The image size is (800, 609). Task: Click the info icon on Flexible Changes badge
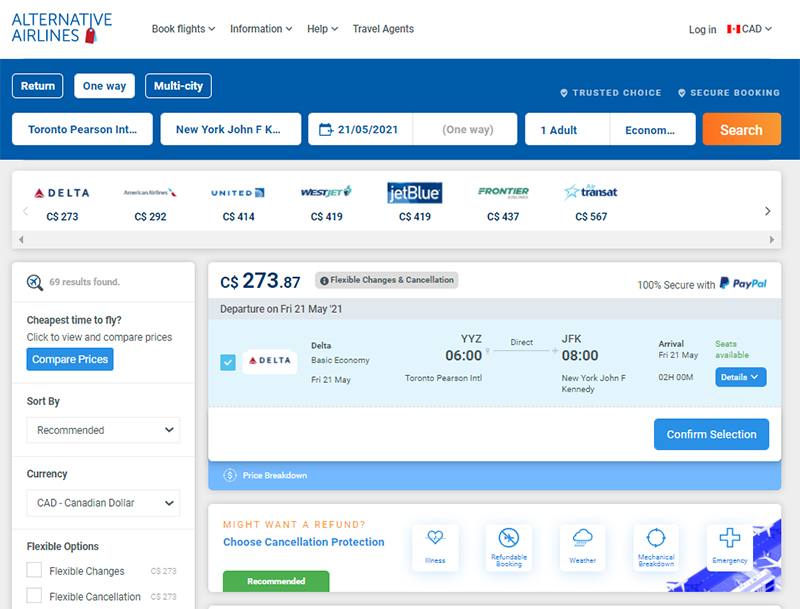(324, 281)
